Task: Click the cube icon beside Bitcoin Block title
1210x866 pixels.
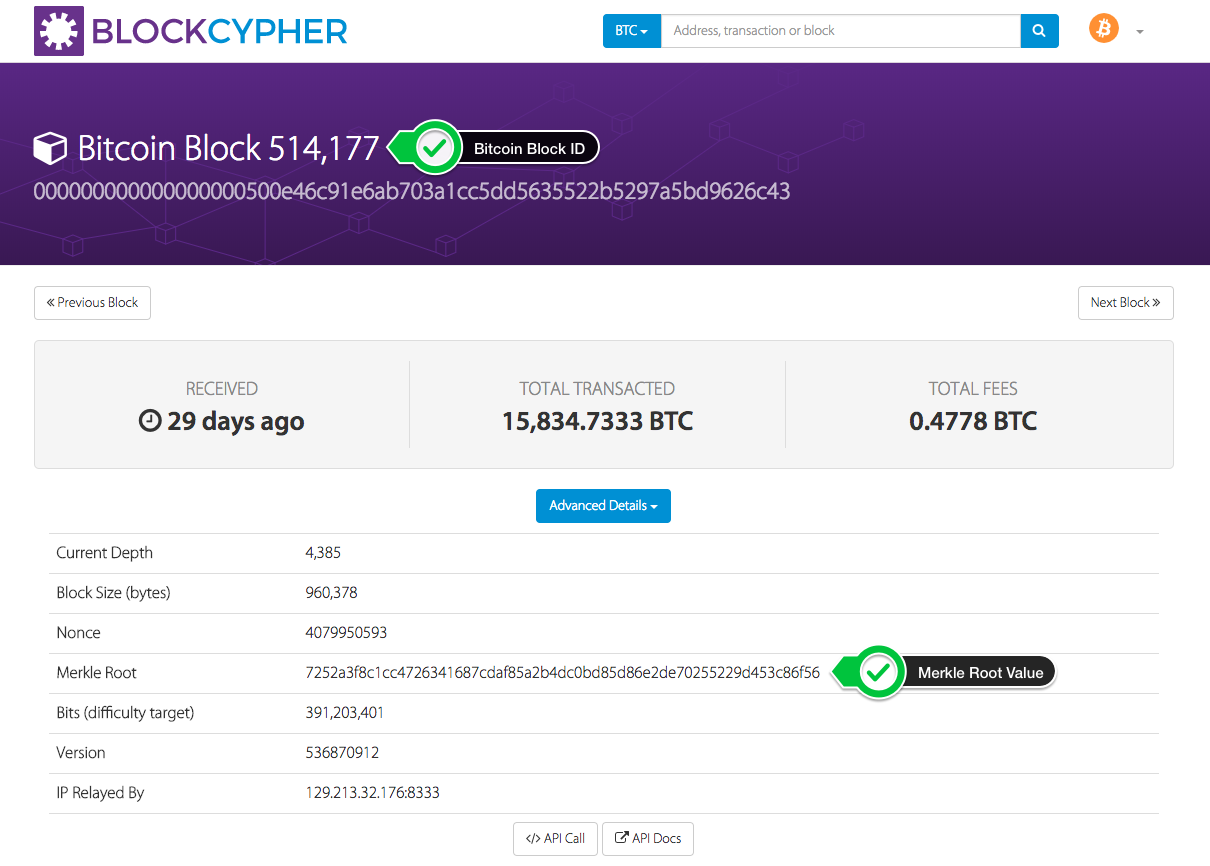Action: (x=51, y=149)
